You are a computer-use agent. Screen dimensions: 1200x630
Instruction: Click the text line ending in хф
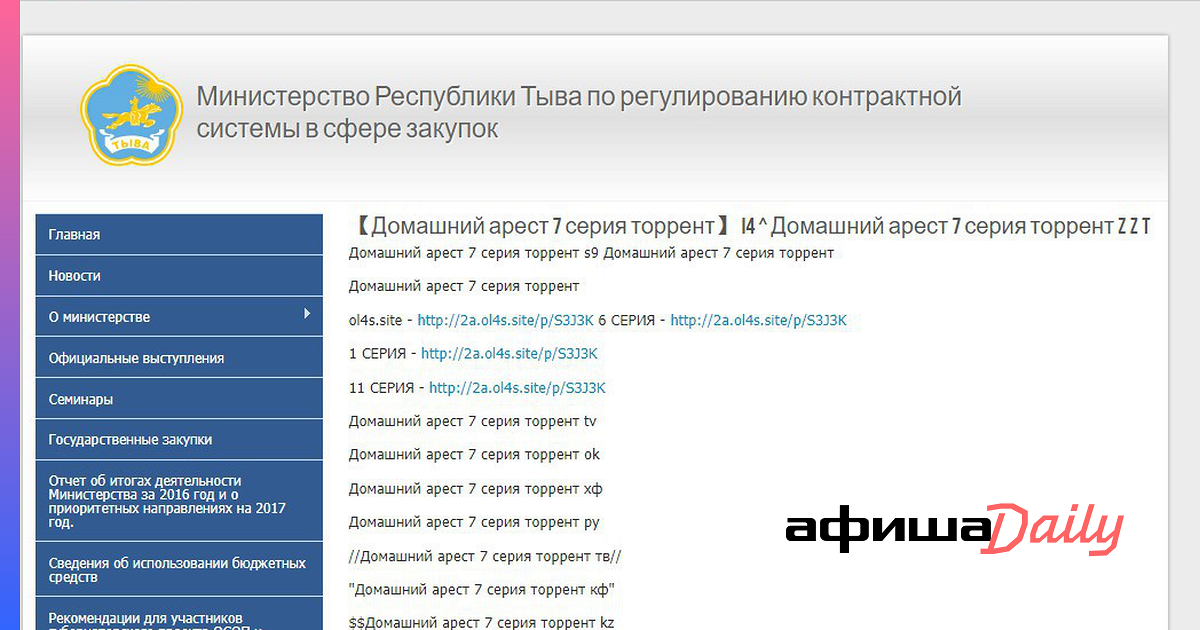coord(475,489)
